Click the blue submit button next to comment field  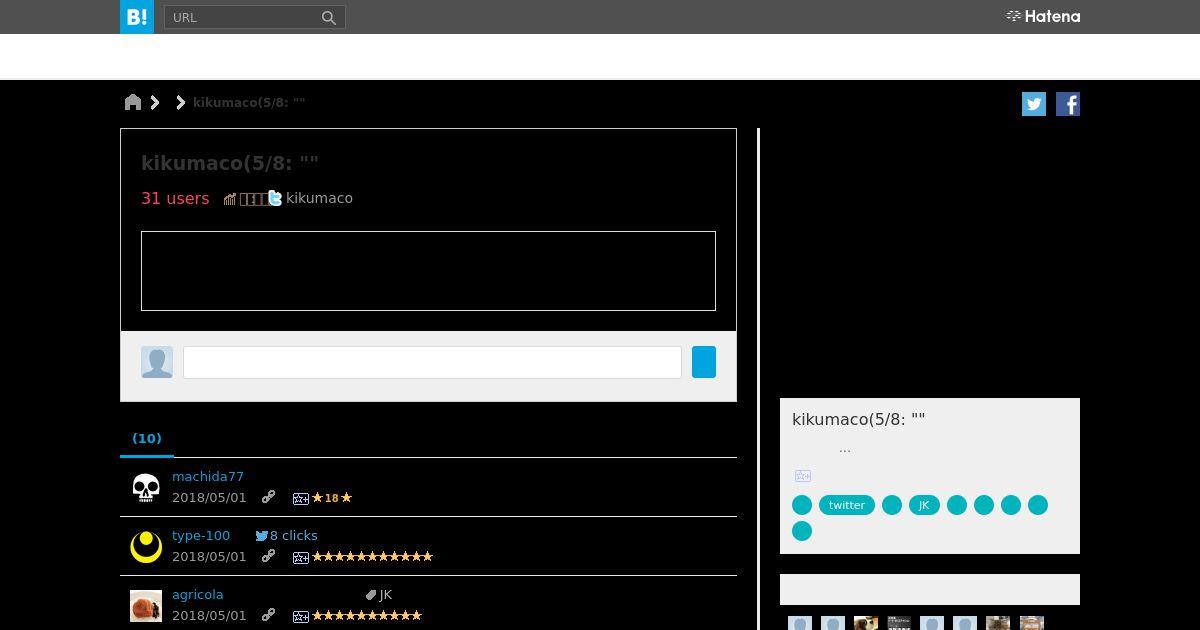(704, 362)
